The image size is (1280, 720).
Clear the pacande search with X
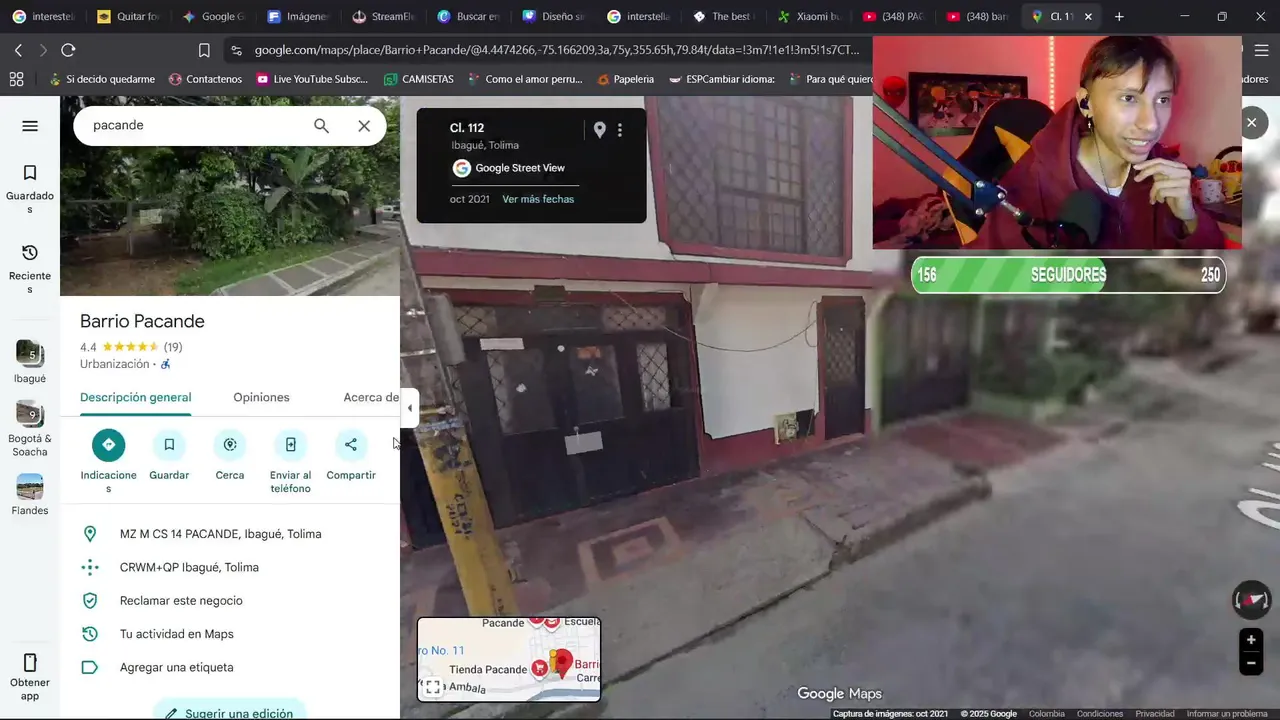coord(364,126)
